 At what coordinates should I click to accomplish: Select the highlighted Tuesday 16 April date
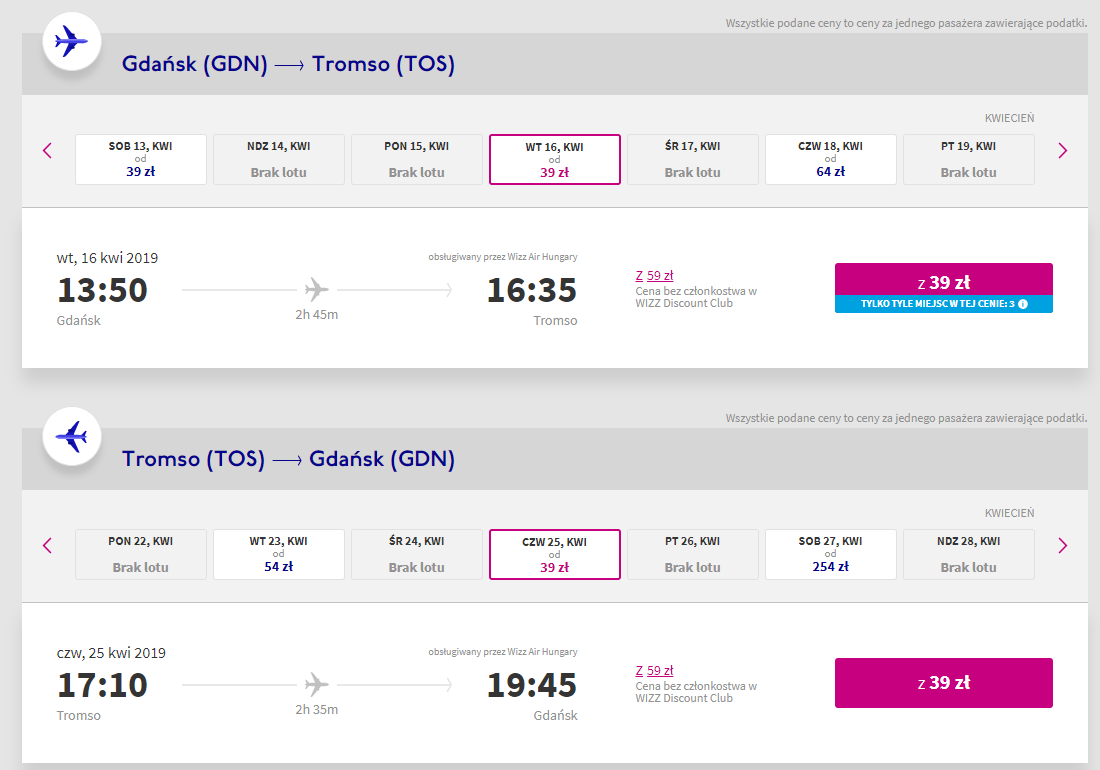pos(555,159)
